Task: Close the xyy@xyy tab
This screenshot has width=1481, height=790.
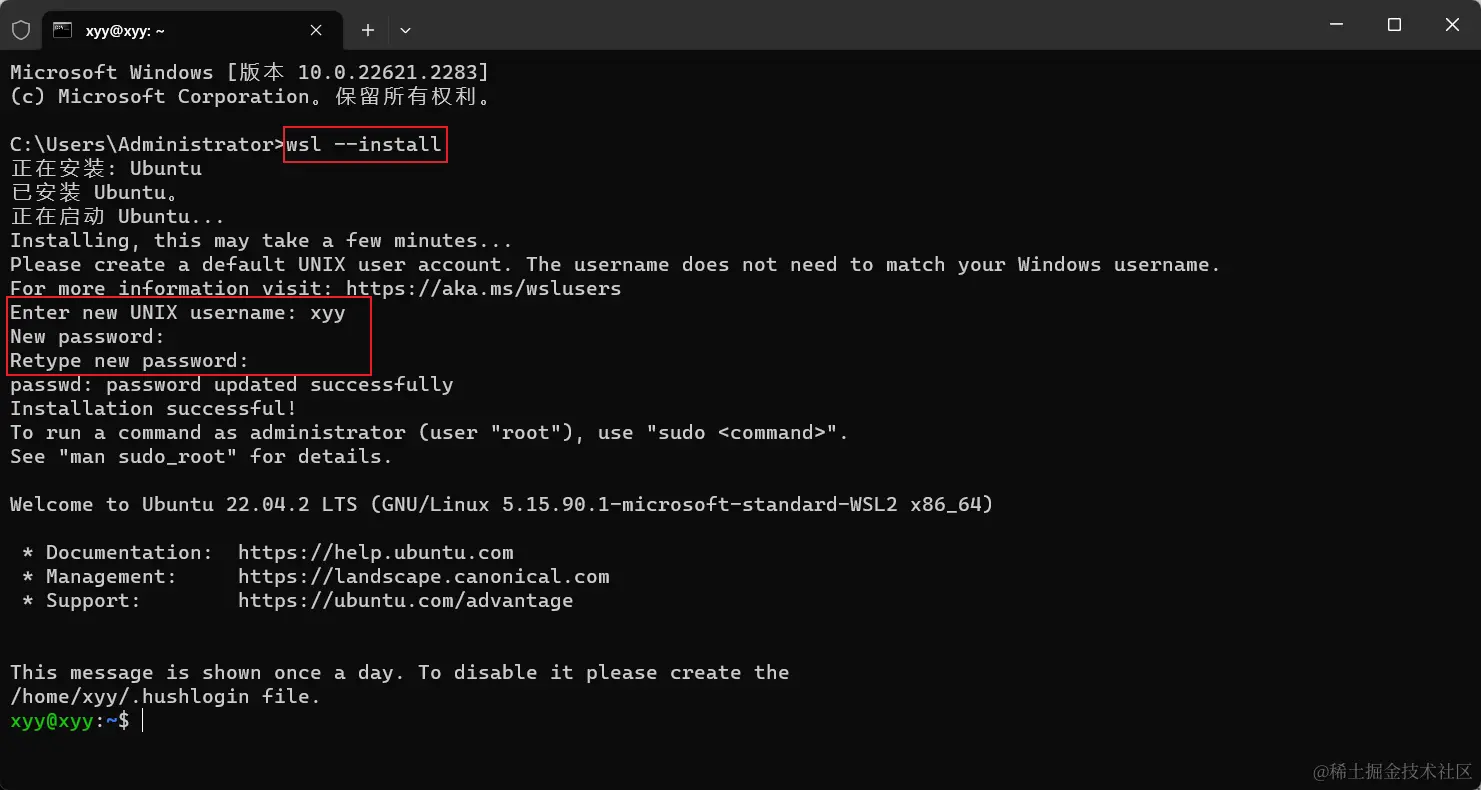Action: (x=316, y=30)
